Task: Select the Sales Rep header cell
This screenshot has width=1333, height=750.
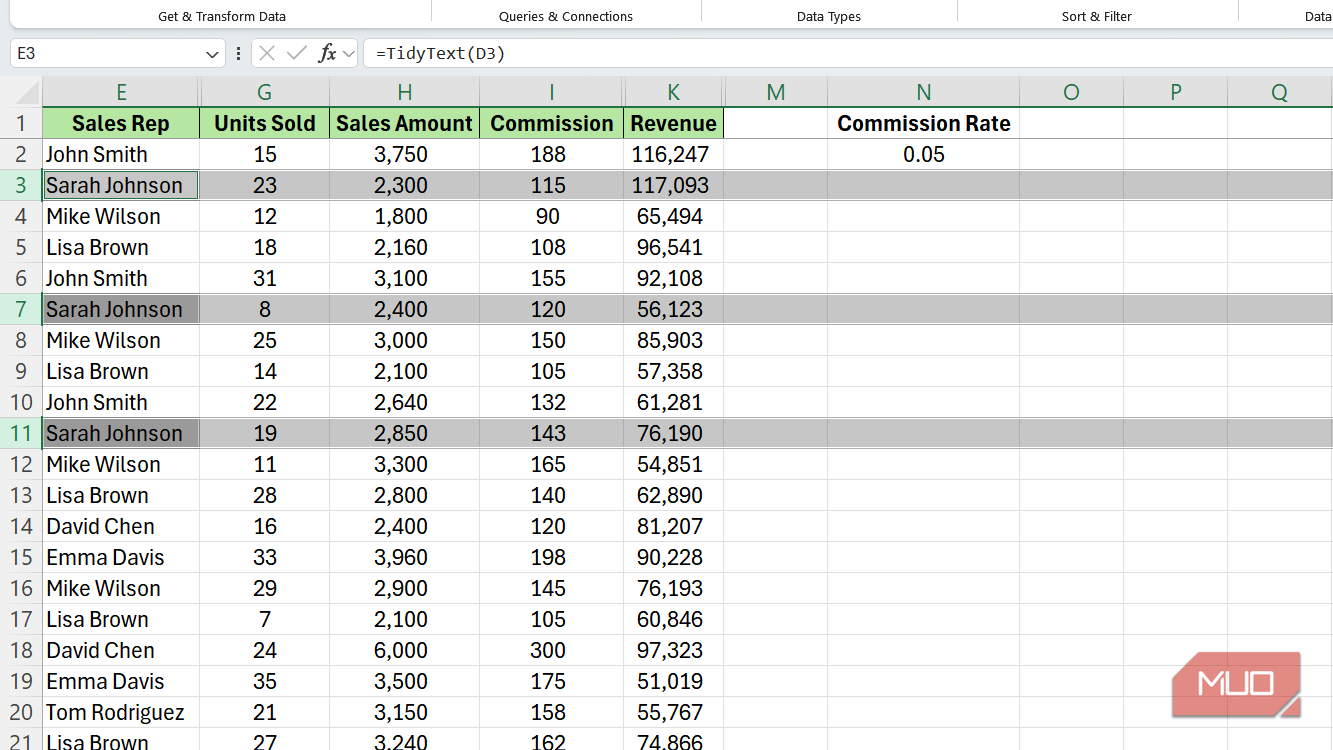Action: 121,123
